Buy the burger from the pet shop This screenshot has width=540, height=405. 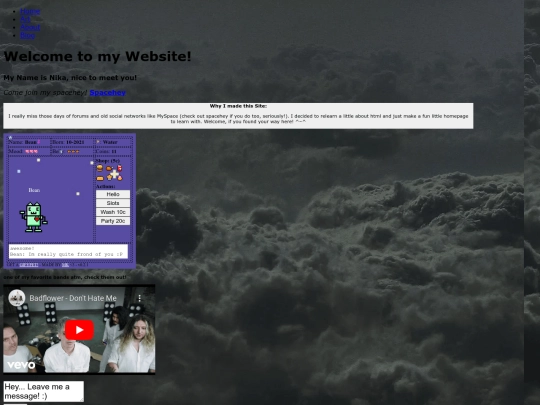100,168
